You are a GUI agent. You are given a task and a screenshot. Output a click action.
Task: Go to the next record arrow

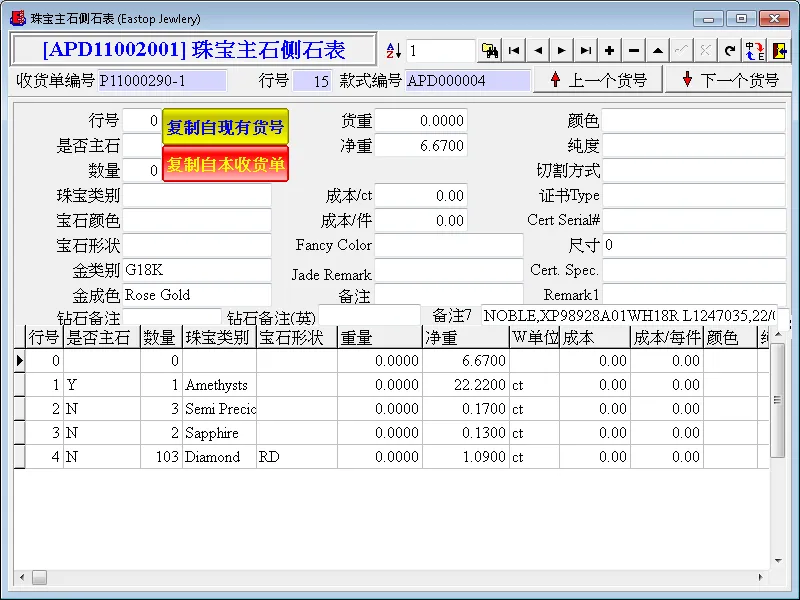click(562, 51)
